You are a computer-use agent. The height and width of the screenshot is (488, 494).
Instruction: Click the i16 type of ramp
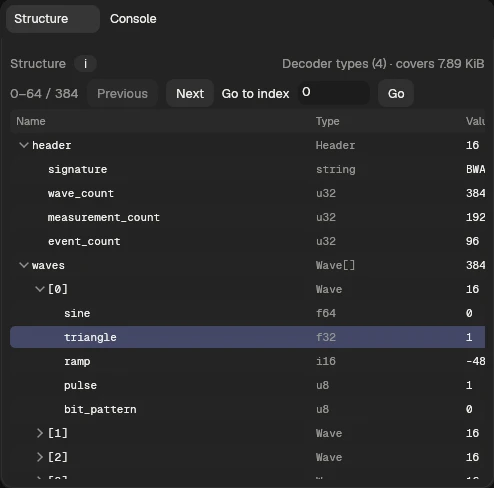pos(326,361)
